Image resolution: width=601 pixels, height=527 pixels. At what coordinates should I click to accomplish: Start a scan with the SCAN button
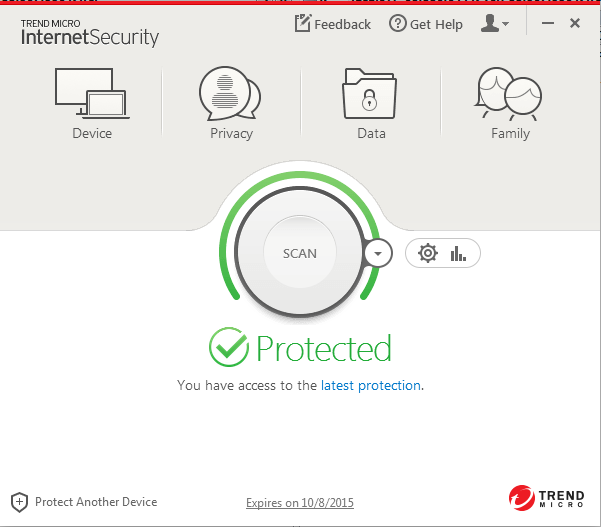click(300, 253)
